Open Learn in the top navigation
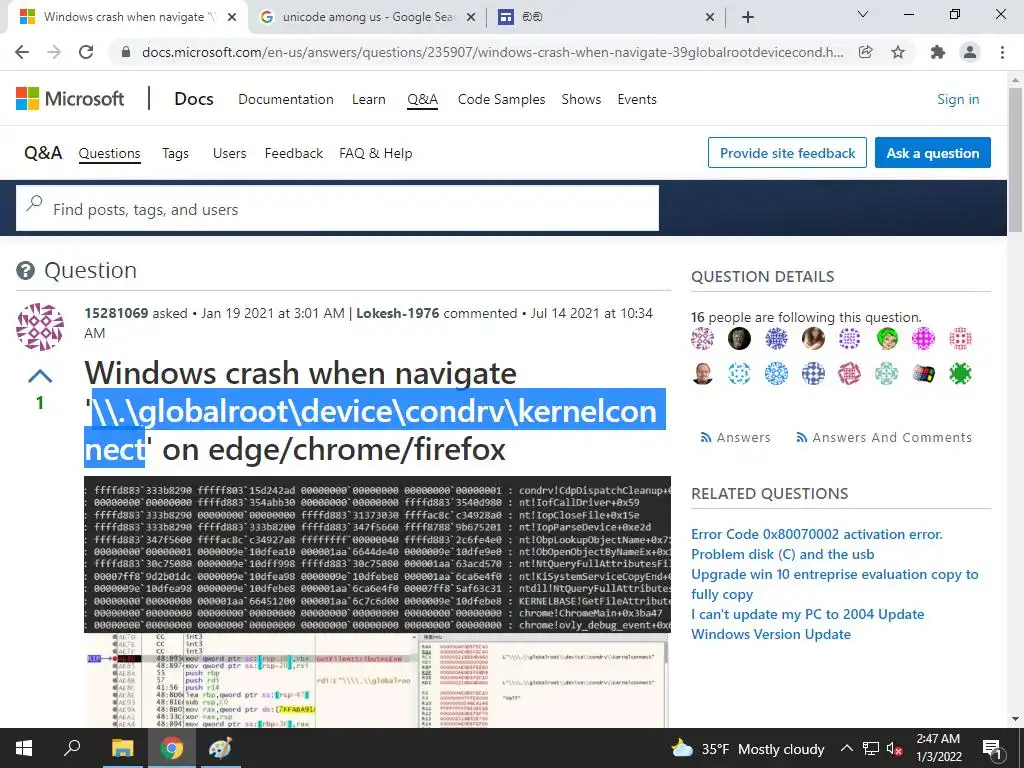1024x768 pixels. [x=368, y=99]
